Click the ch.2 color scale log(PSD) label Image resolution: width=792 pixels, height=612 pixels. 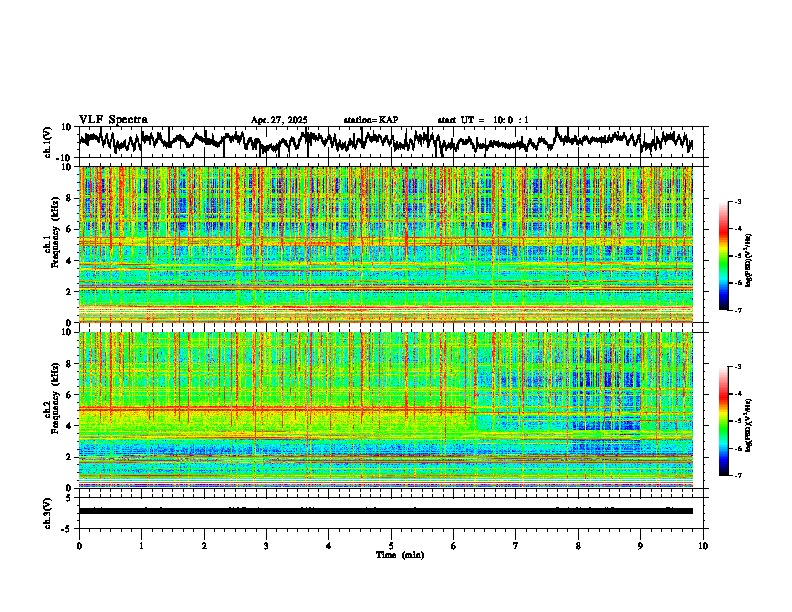coord(748,425)
